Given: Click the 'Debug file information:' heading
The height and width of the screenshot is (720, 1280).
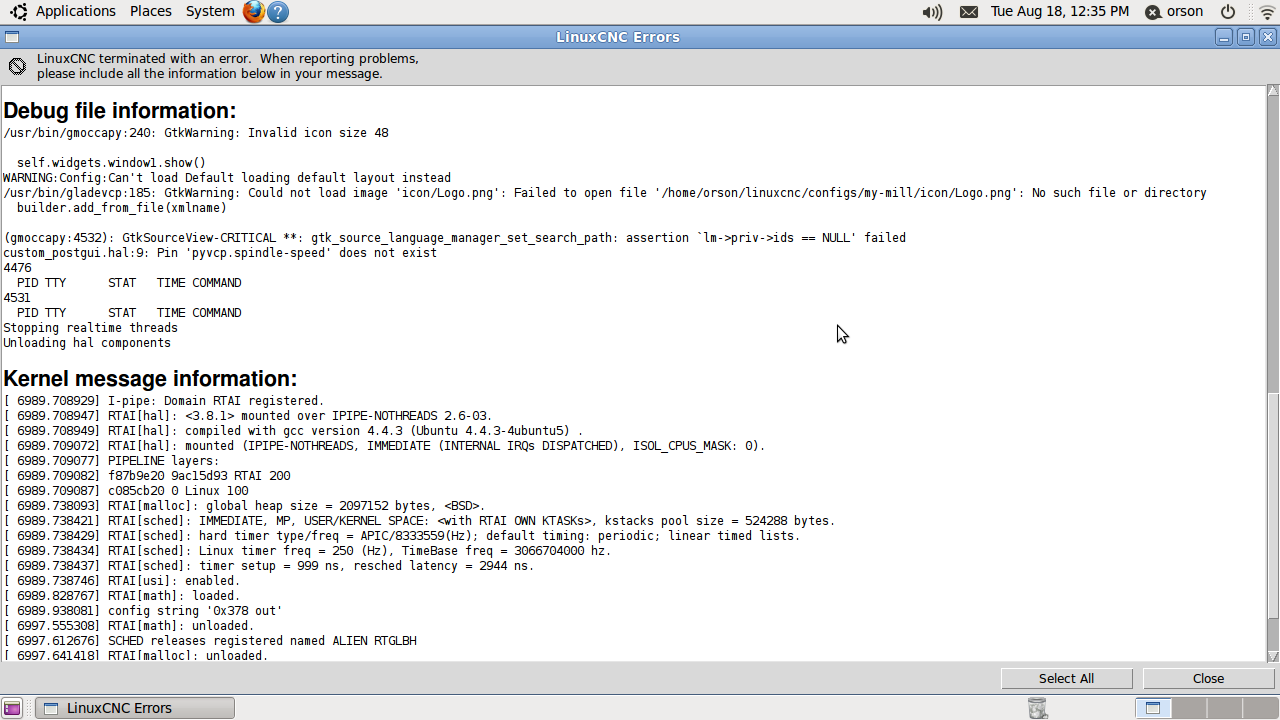Looking at the screenshot, I should tap(120, 110).
